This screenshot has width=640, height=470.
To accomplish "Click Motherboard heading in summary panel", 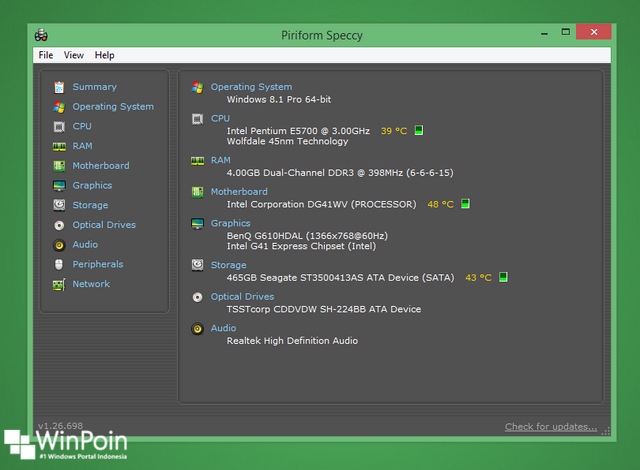I will 239,192.
